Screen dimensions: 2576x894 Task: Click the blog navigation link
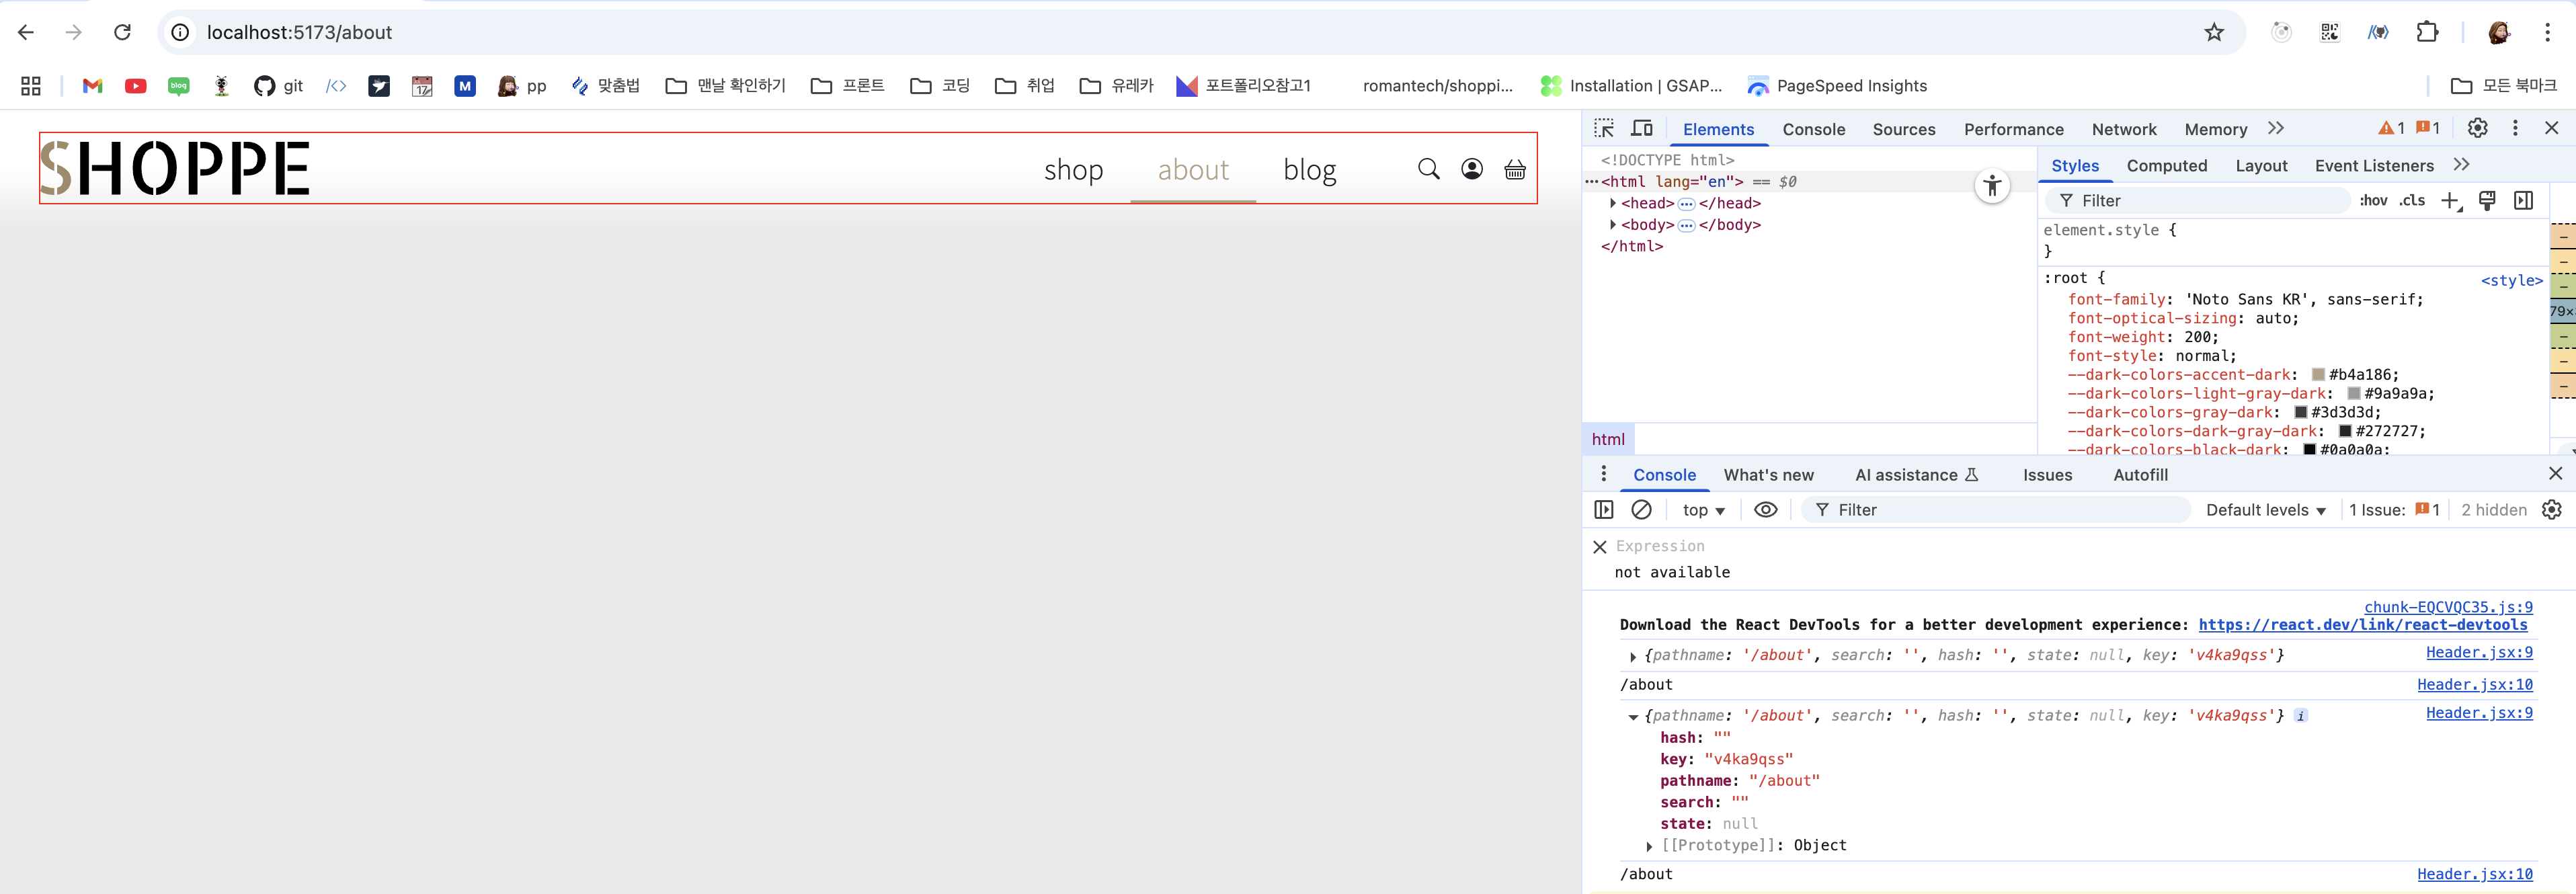click(1309, 170)
